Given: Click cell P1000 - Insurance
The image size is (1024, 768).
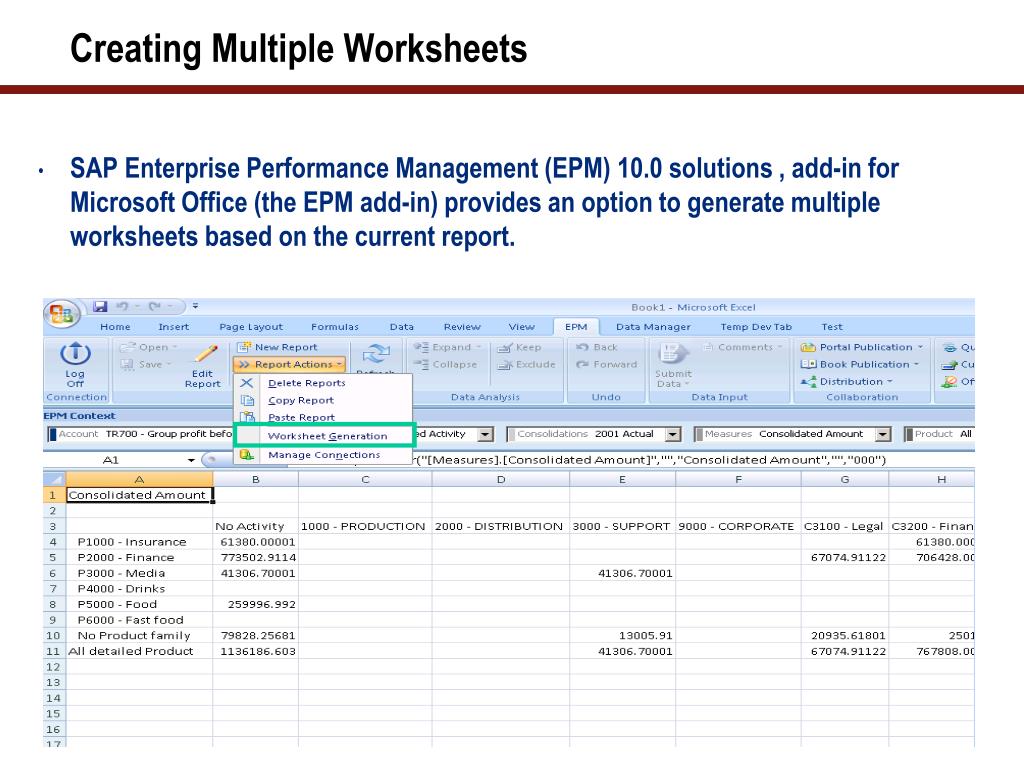Looking at the screenshot, I should [x=139, y=542].
